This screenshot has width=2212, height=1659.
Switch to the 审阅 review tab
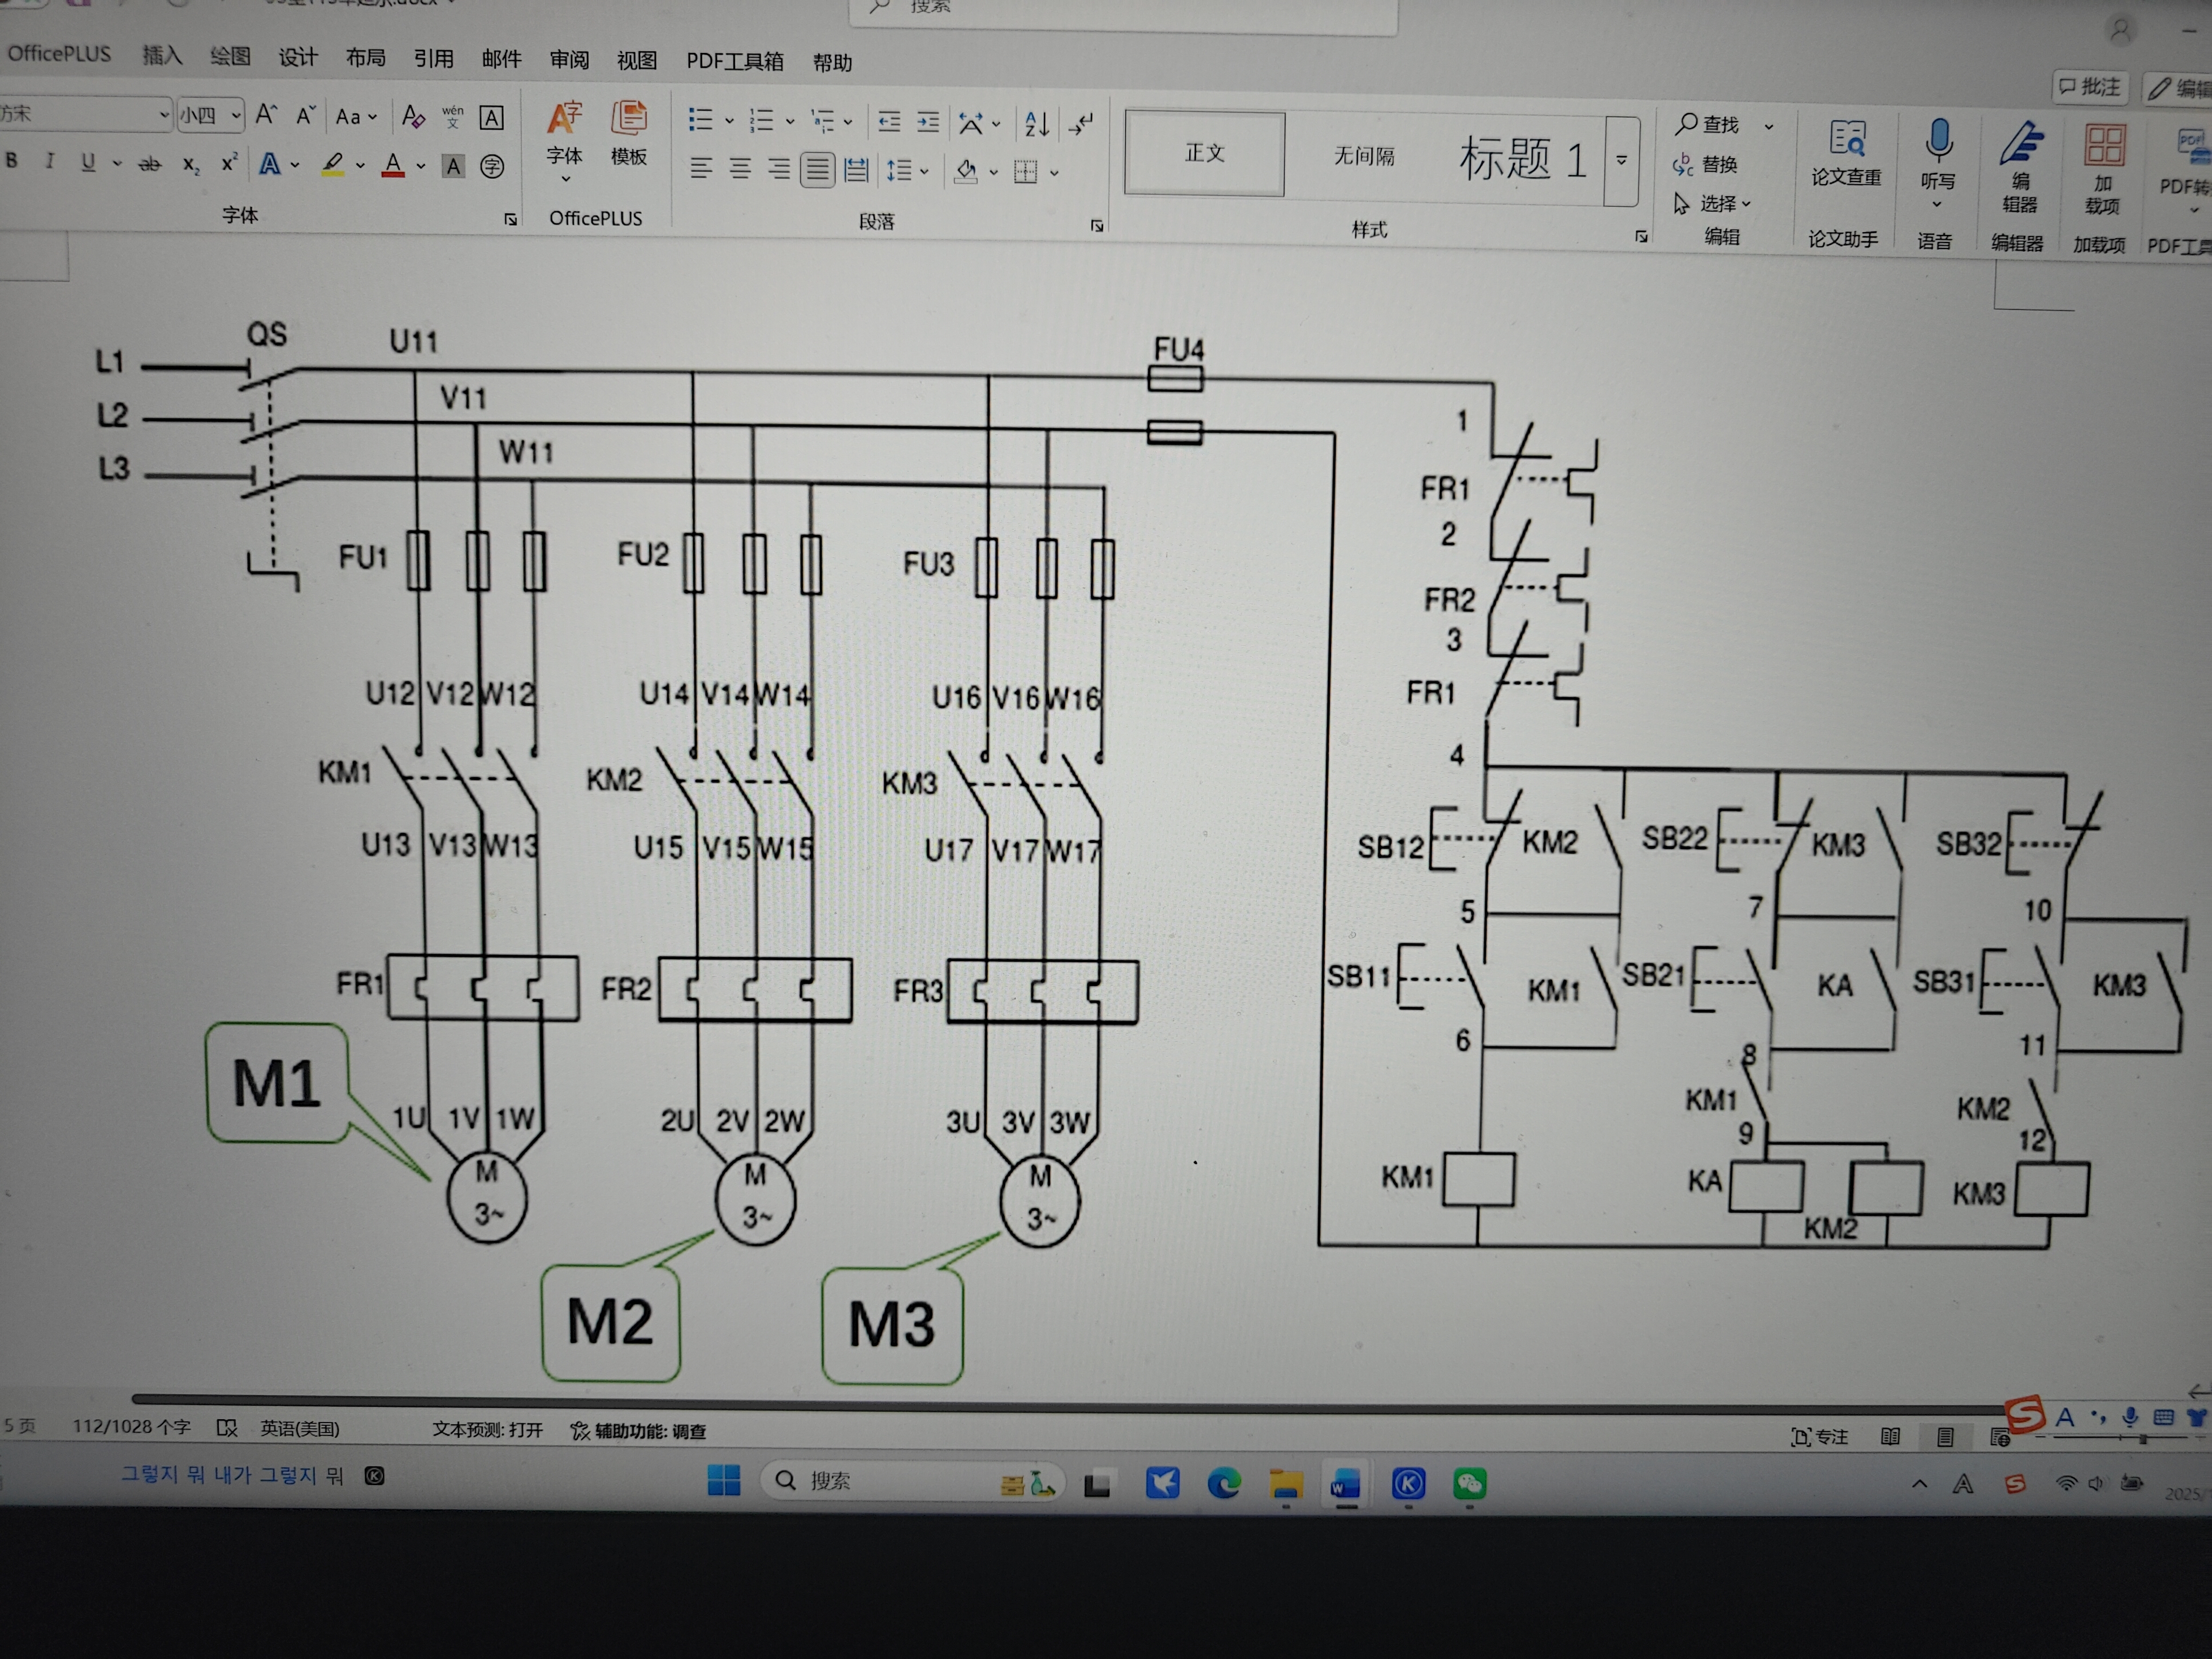[569, 60]
